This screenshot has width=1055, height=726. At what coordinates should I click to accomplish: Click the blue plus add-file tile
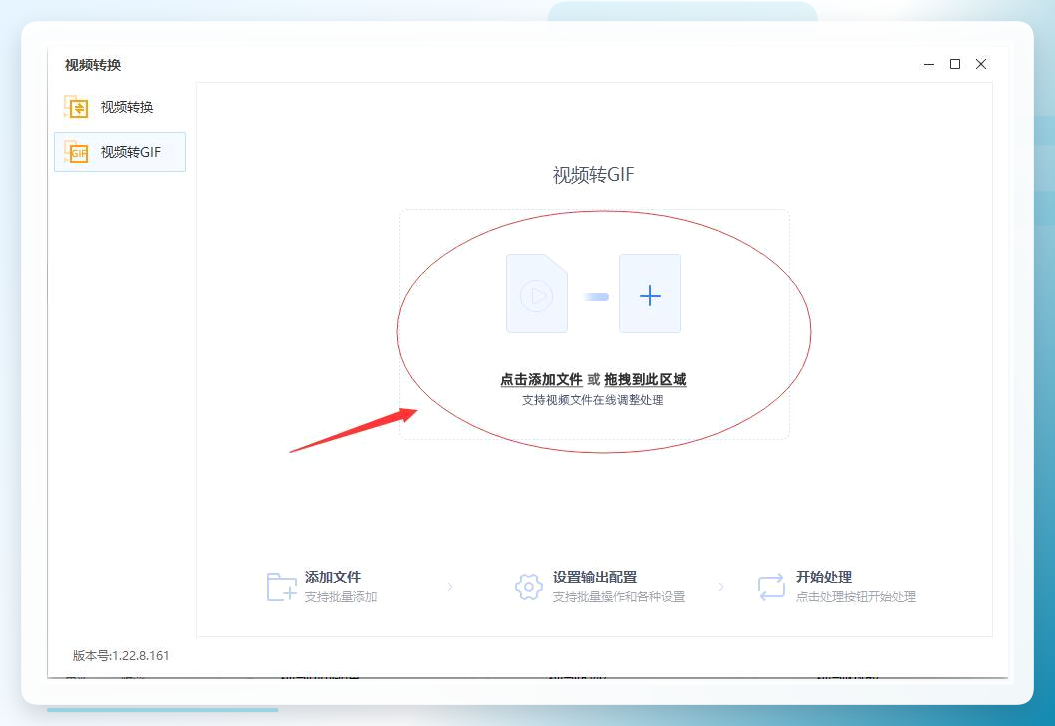(650, 293)
